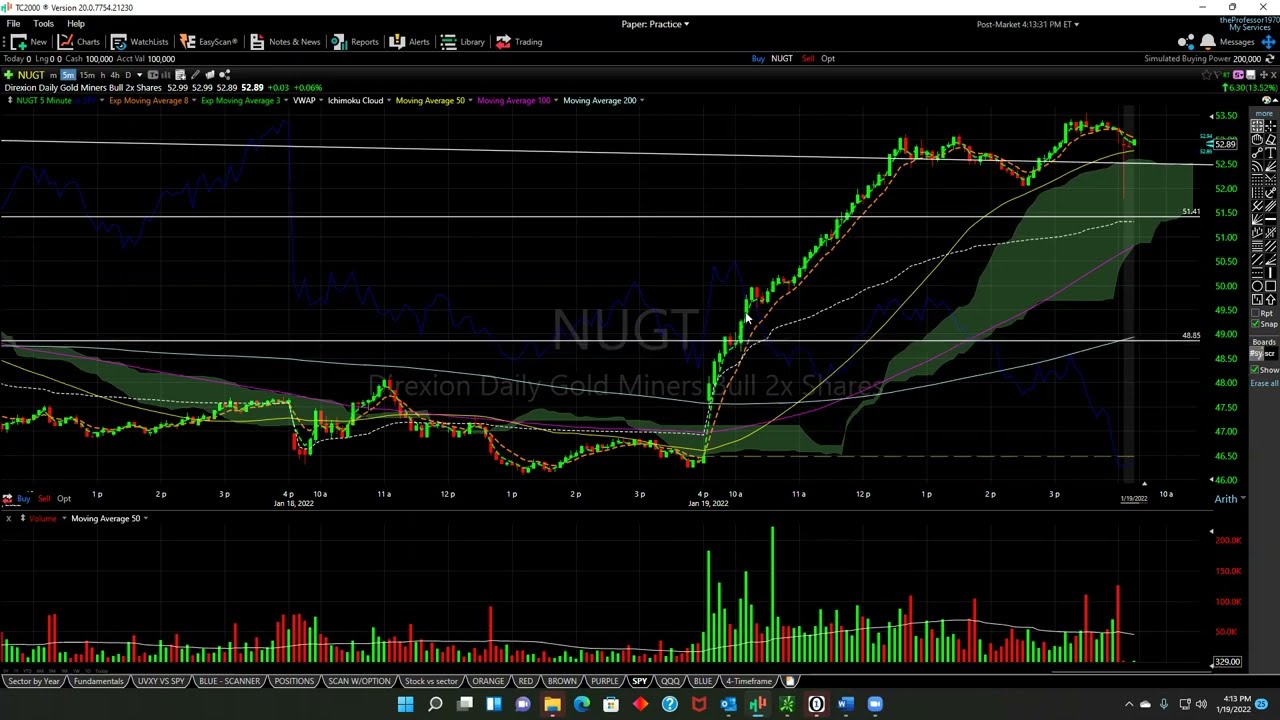1280x720 pixels.
Task: Open the File menu
Action: [14, 23]
